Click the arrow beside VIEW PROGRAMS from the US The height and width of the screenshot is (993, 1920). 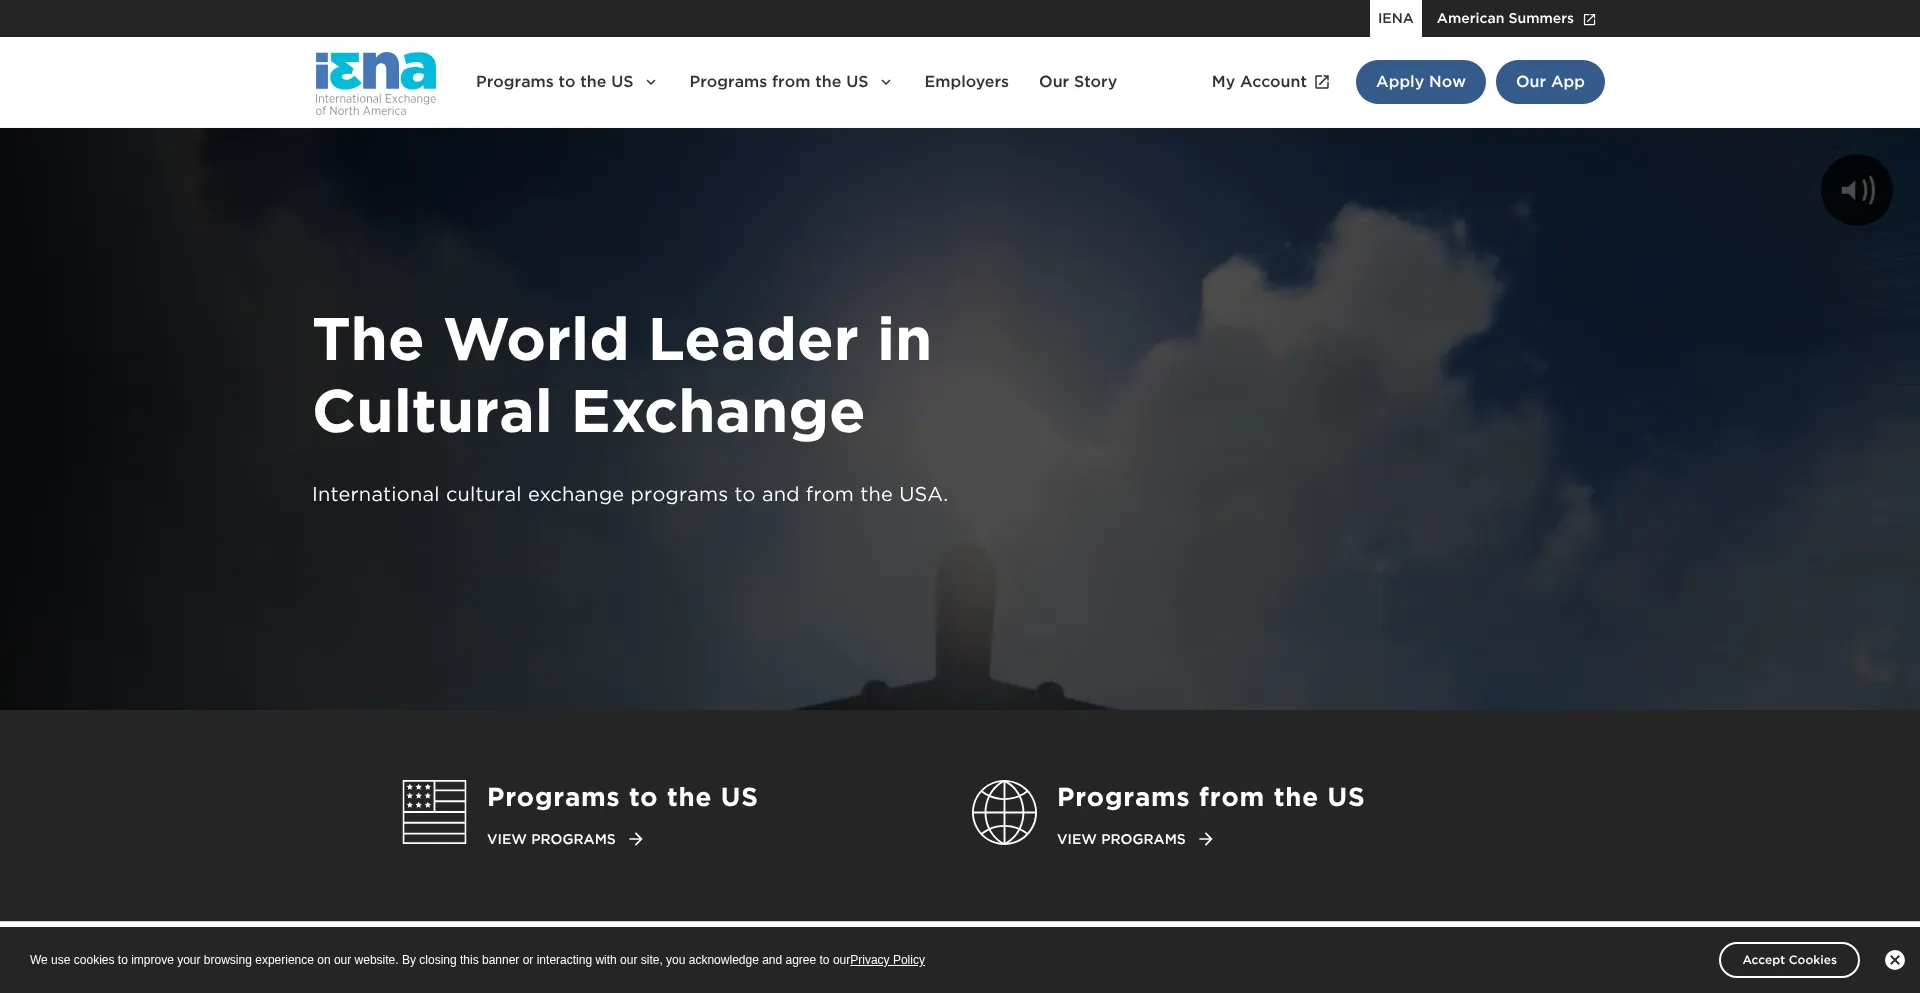pos(1206,839)
